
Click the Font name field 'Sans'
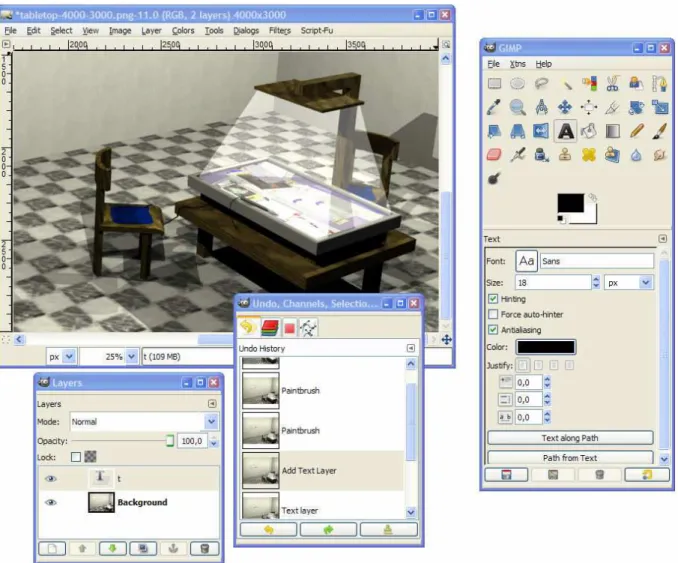597,261
